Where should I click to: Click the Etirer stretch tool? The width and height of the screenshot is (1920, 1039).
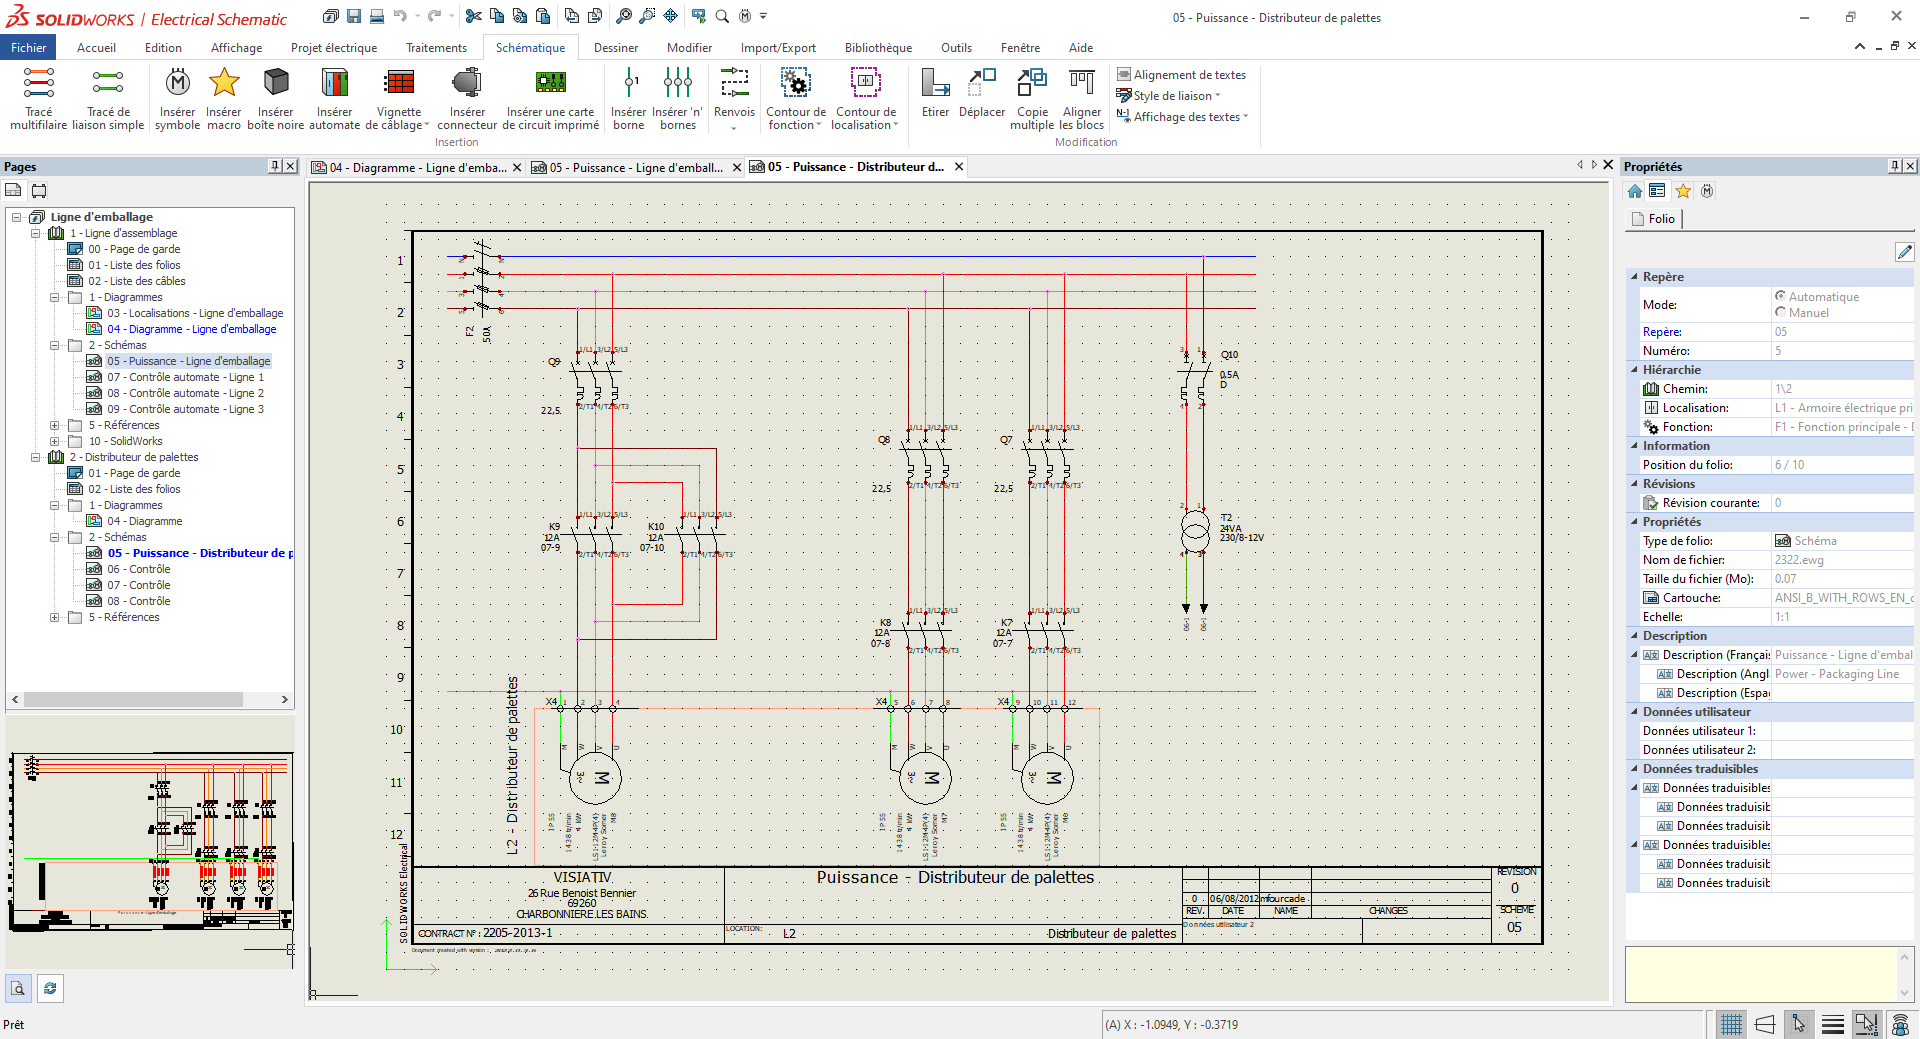[935, 93]
